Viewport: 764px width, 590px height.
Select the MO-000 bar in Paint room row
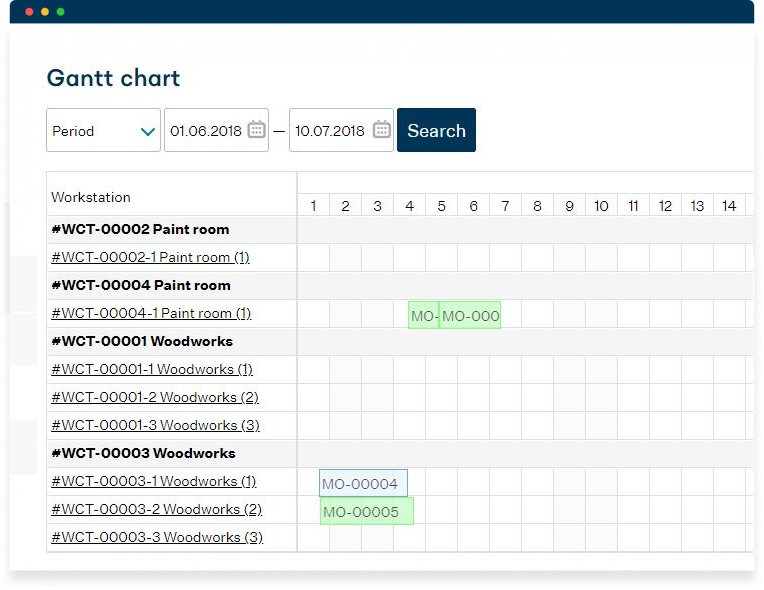[x=470, y=316]
